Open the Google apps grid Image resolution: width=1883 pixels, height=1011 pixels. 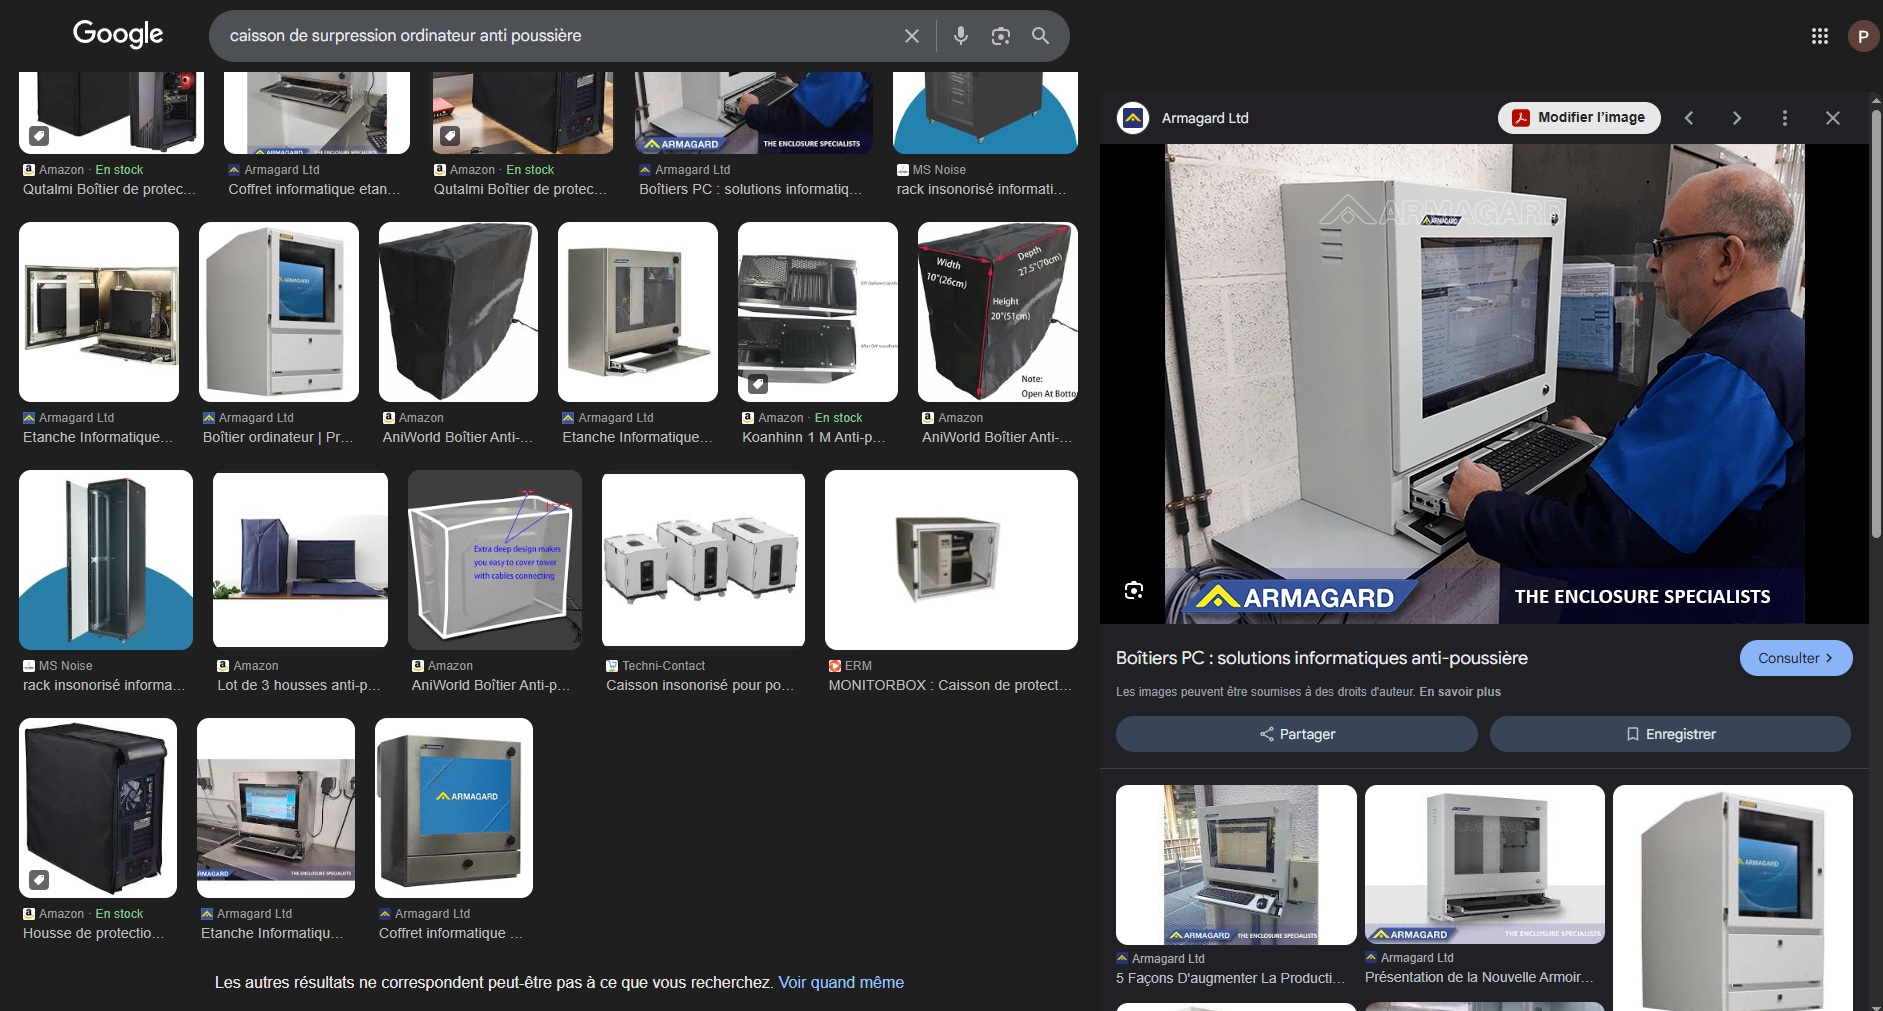pyautogui.click(x=1819, y=36)
